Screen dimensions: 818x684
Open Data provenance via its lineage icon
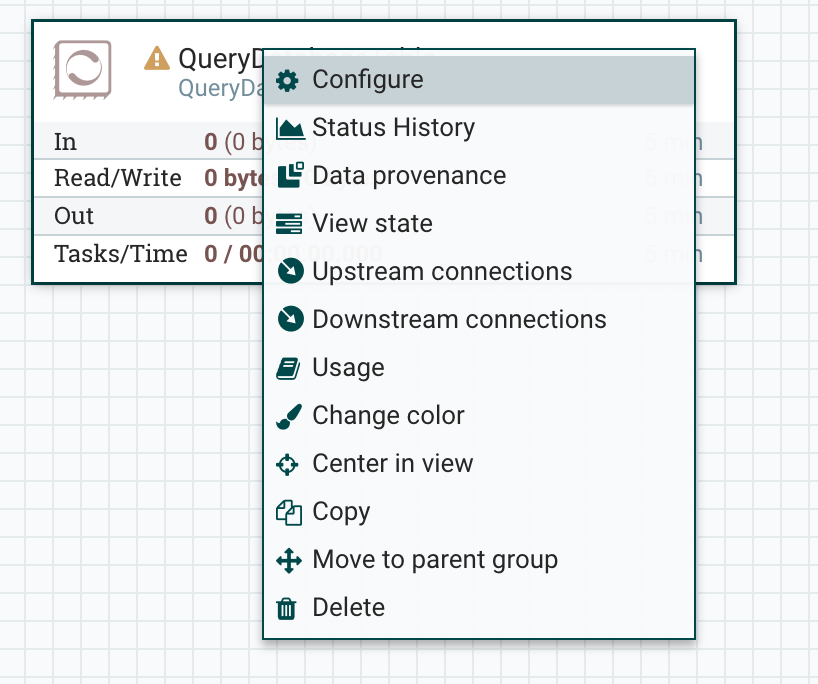(288, 176)
